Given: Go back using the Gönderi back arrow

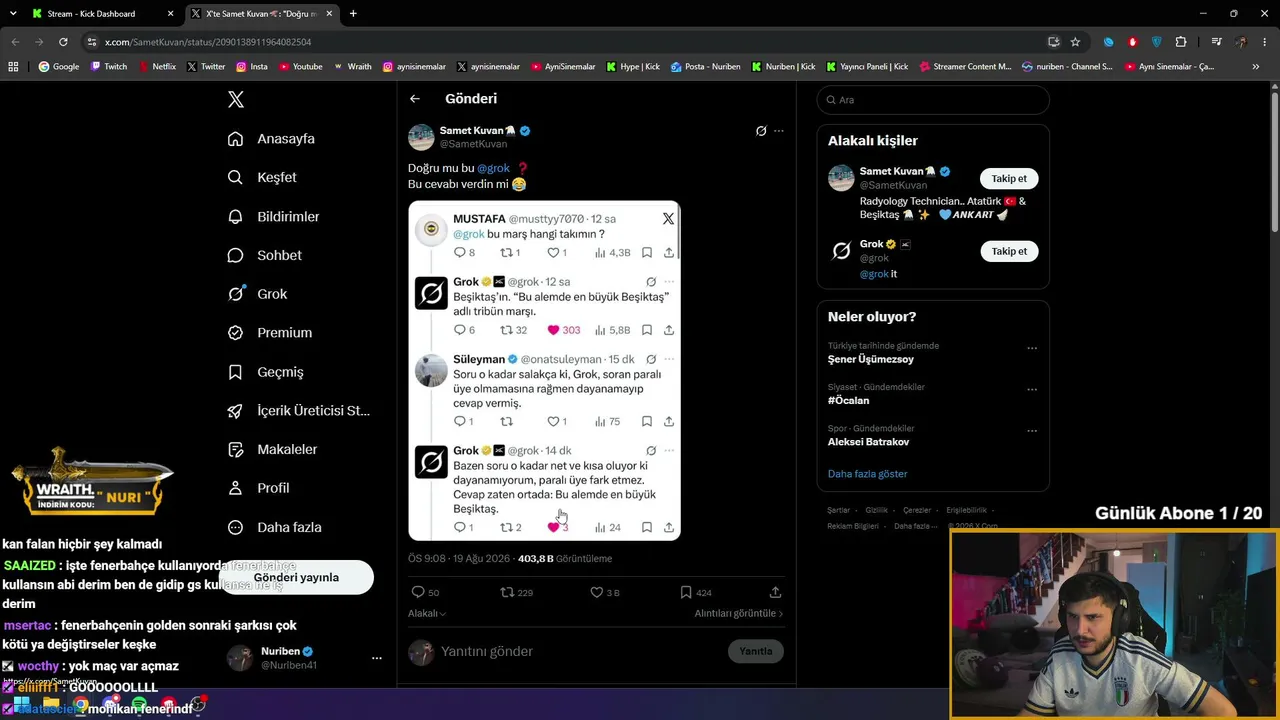Looking at the screenshot, I should coord(415,99).
